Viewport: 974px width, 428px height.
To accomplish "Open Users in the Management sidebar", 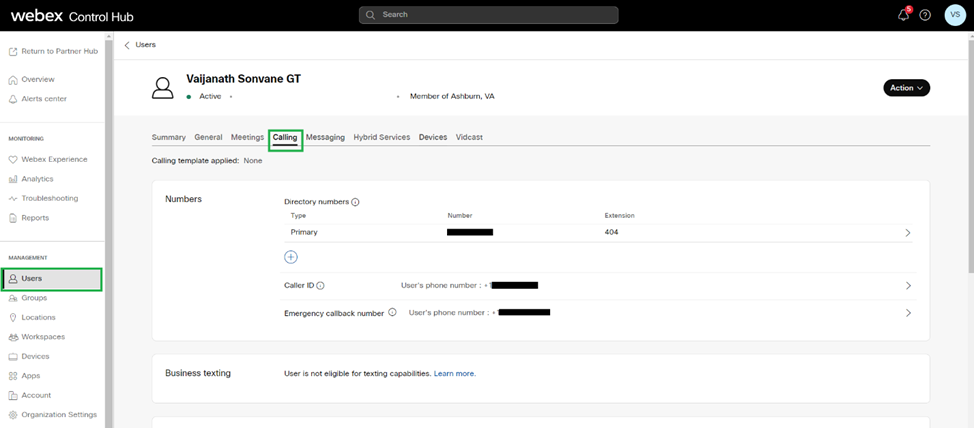I will 52,279.
